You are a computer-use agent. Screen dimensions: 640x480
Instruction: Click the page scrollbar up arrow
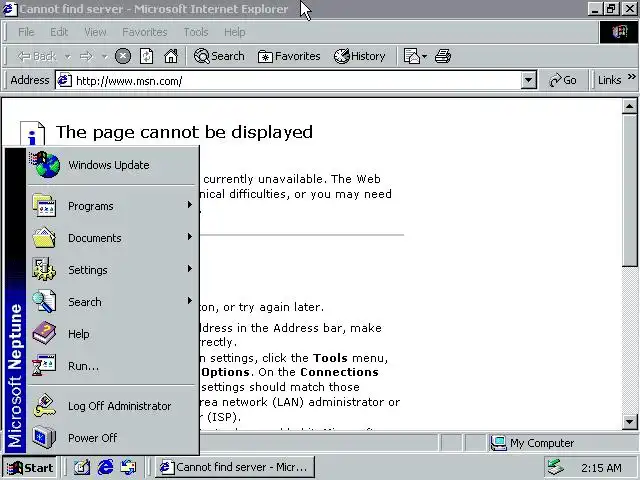pyautogui.click(x=629, y=107)
